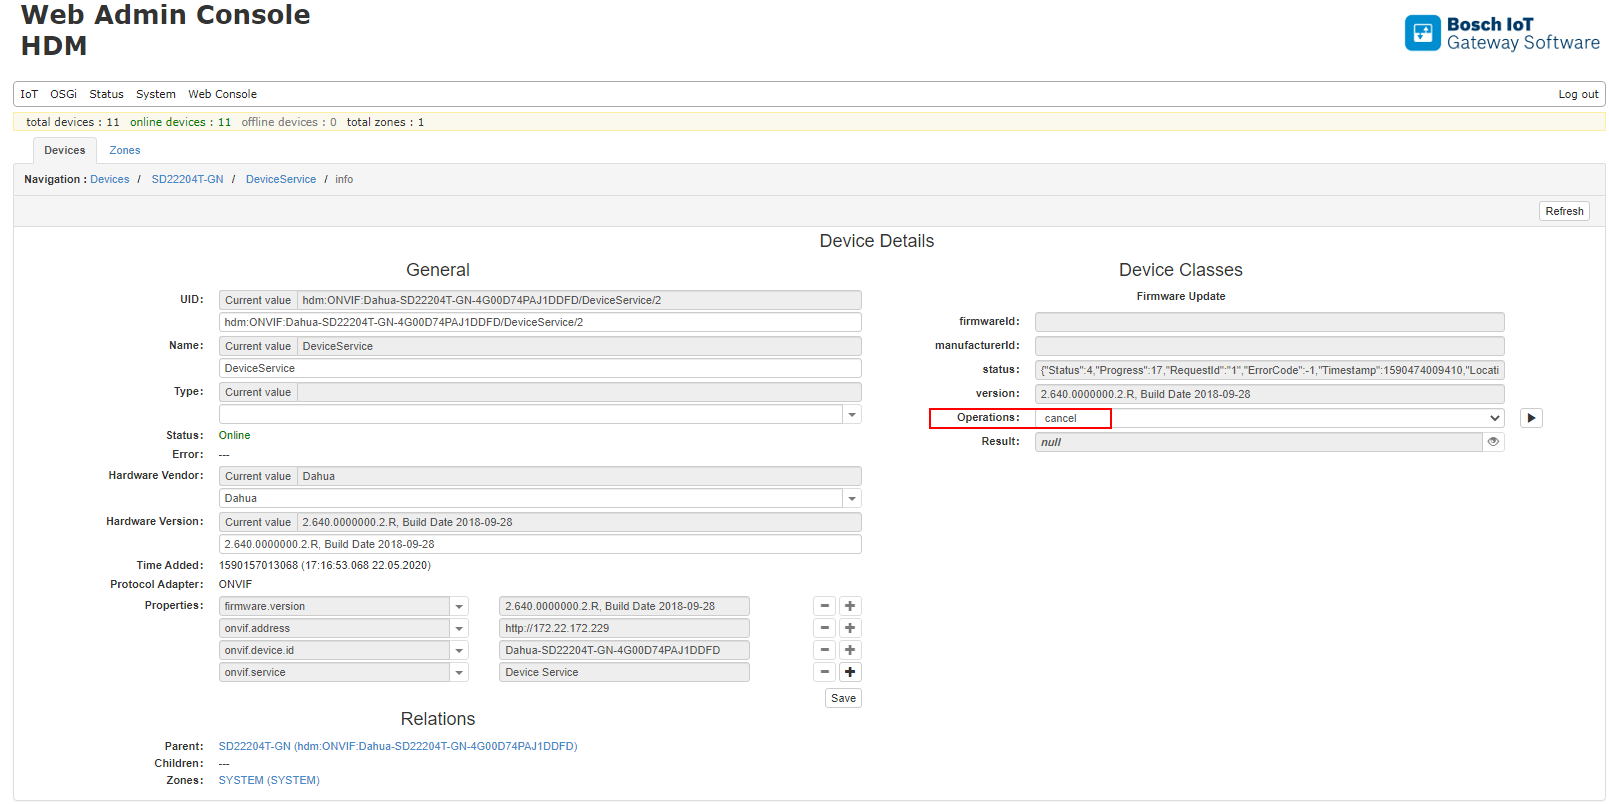
Task: Expand the Type dropdown in General
Action: coord(851,415)
